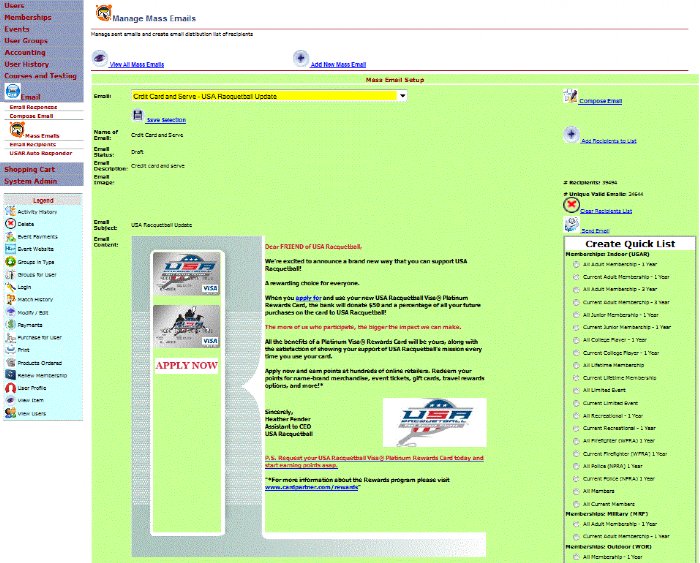Image resolution: width=700 pixels, height=563 pixels.
Task: Select All College Player - 1 Year radio
Action: click(576, 340)
